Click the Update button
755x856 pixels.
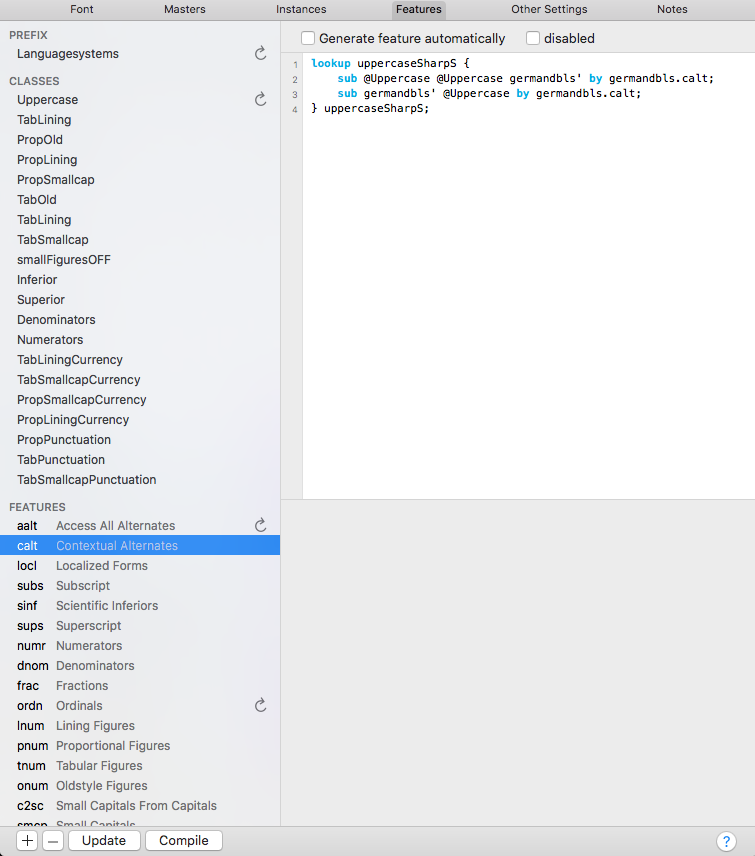click(104, 841)
